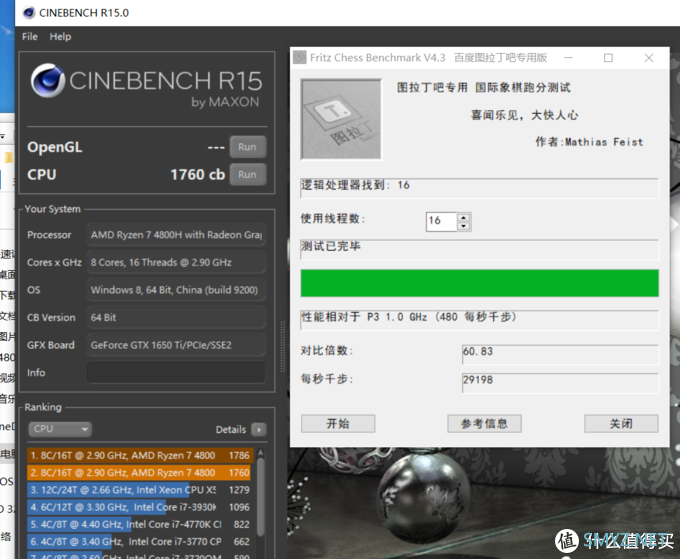Click the logical processors found 16 field
This screenshot has height=559, width=680.
pos(480,188)
